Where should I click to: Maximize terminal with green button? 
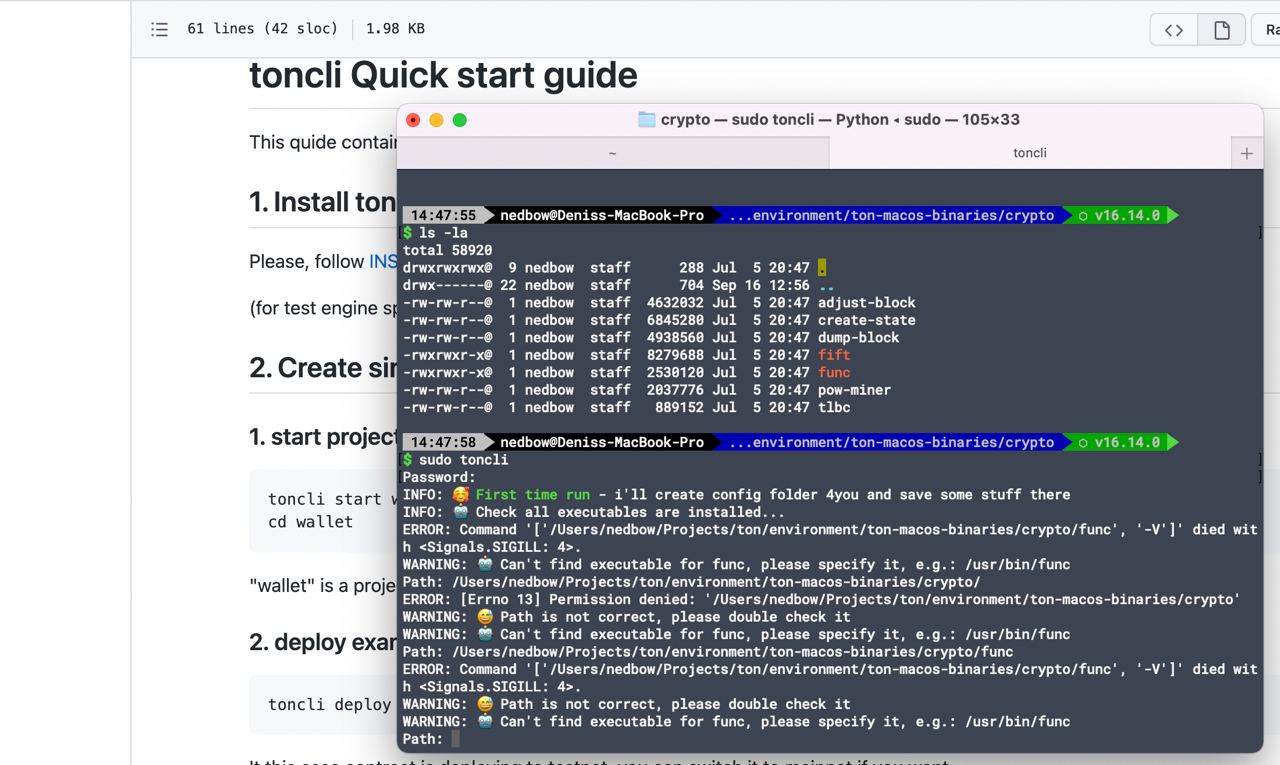(x=460, y=120)
